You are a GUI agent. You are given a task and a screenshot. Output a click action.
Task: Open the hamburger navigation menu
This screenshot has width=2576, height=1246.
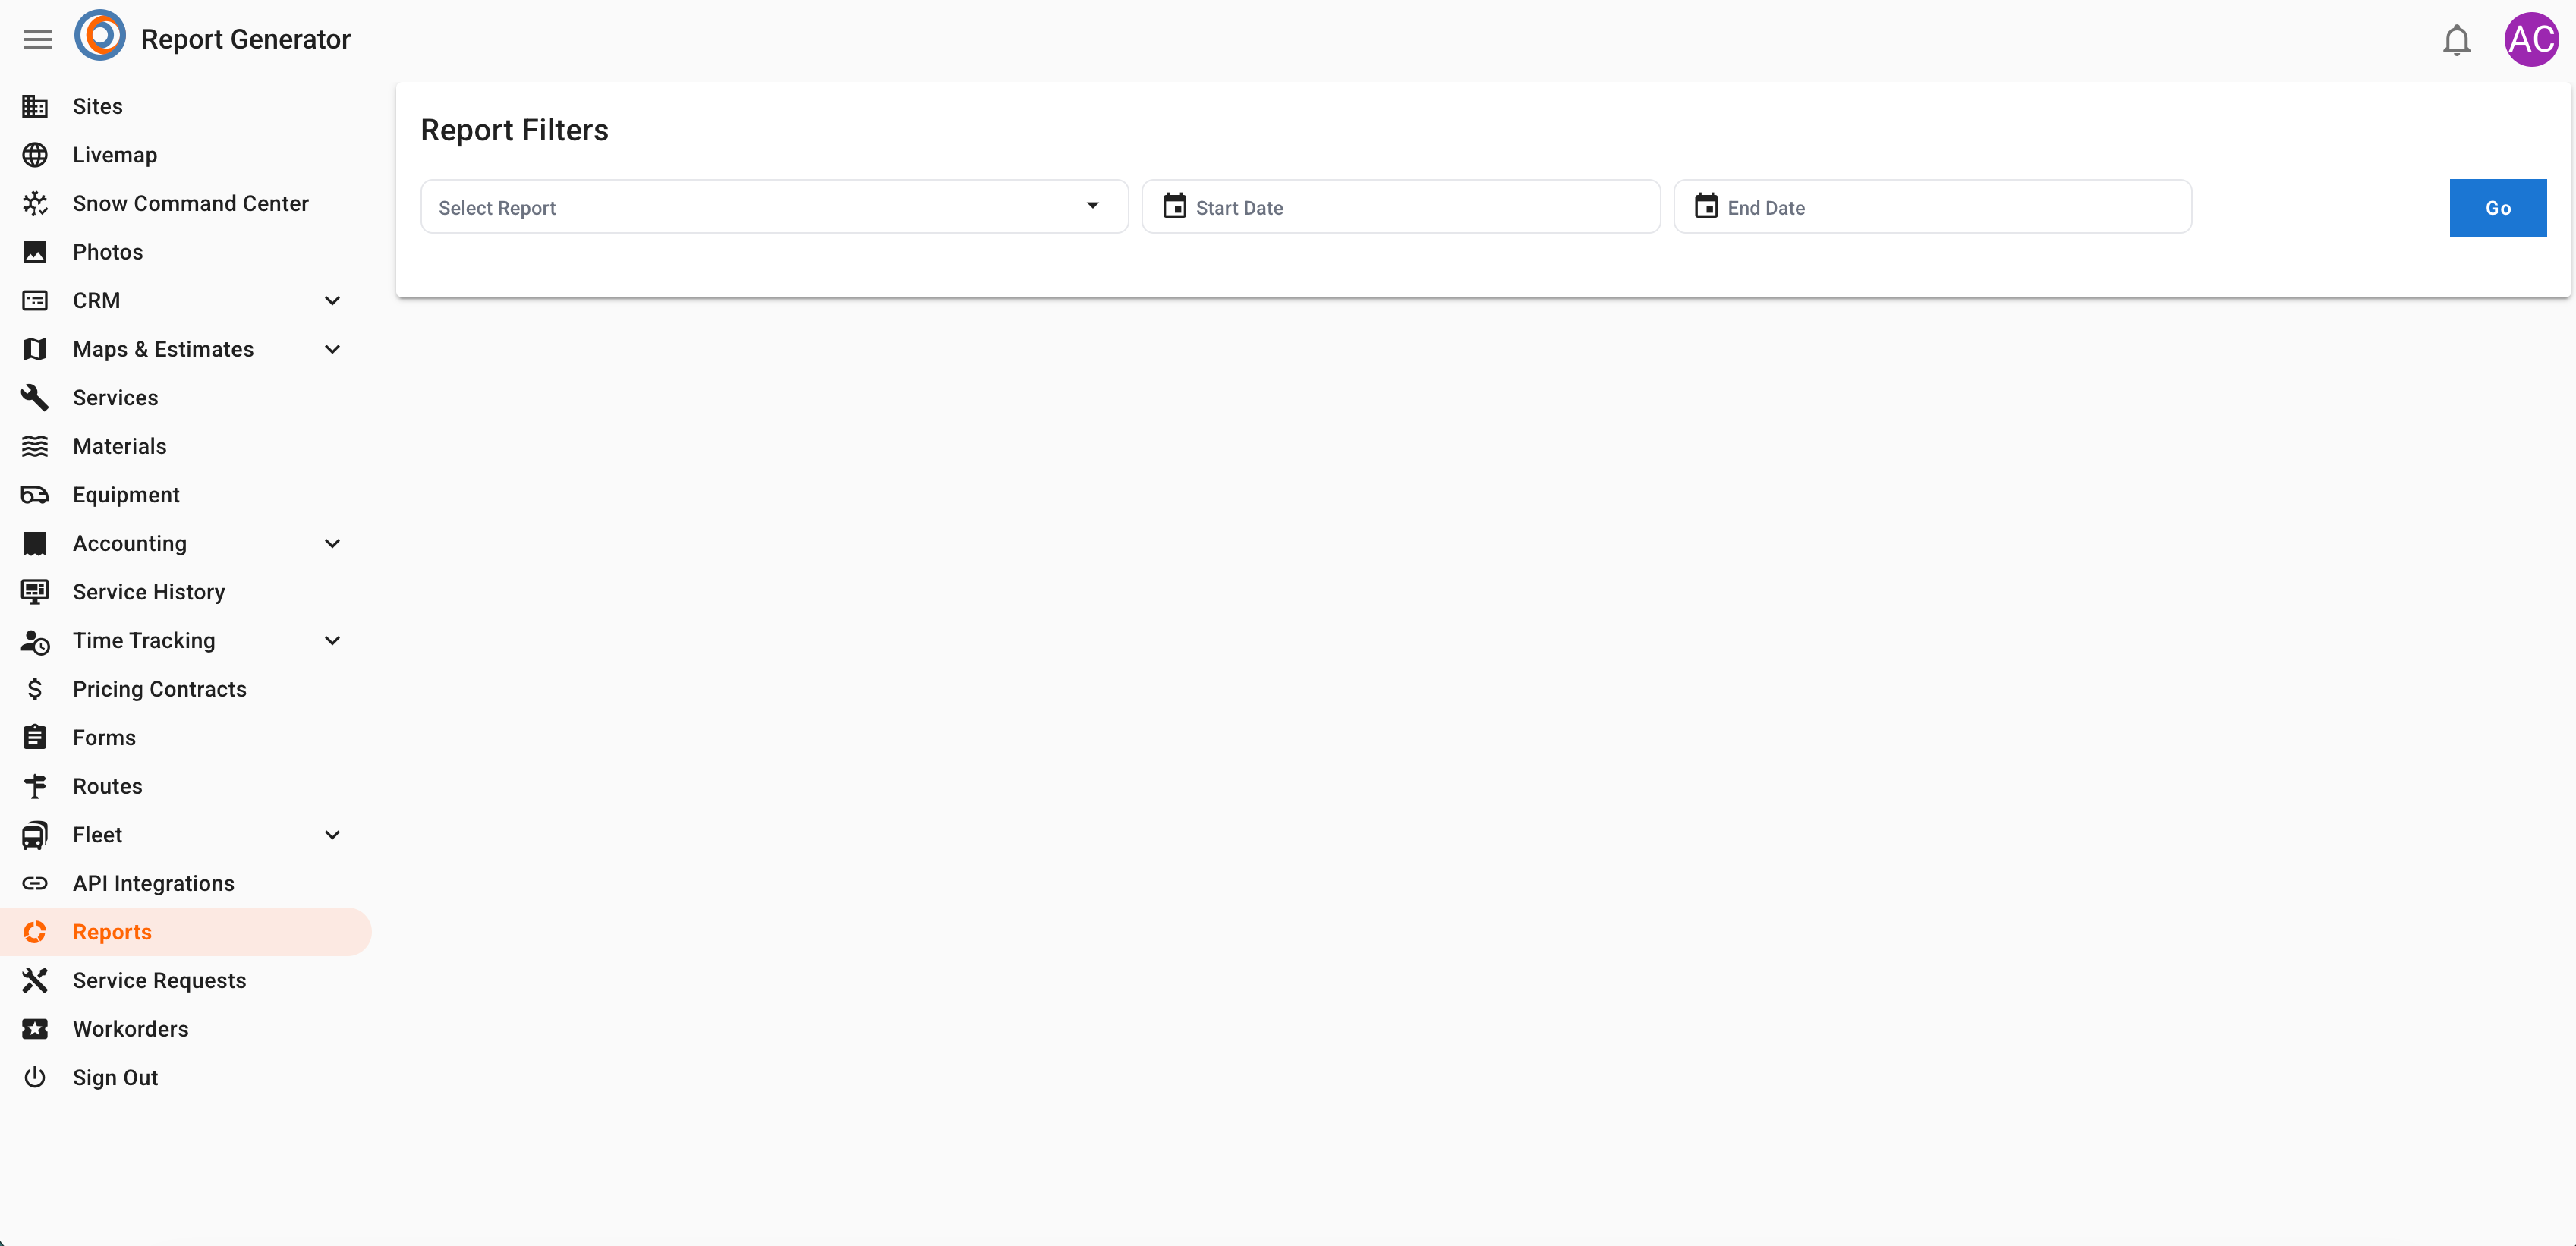[37, 39]
